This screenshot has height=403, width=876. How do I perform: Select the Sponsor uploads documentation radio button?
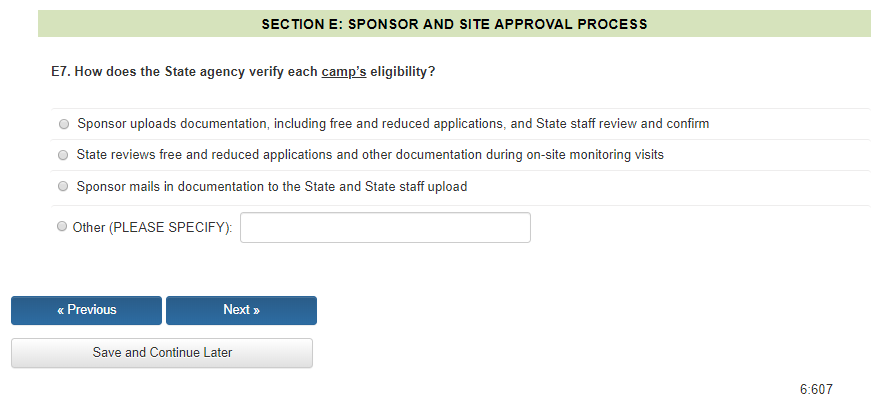tap(65, 124)
